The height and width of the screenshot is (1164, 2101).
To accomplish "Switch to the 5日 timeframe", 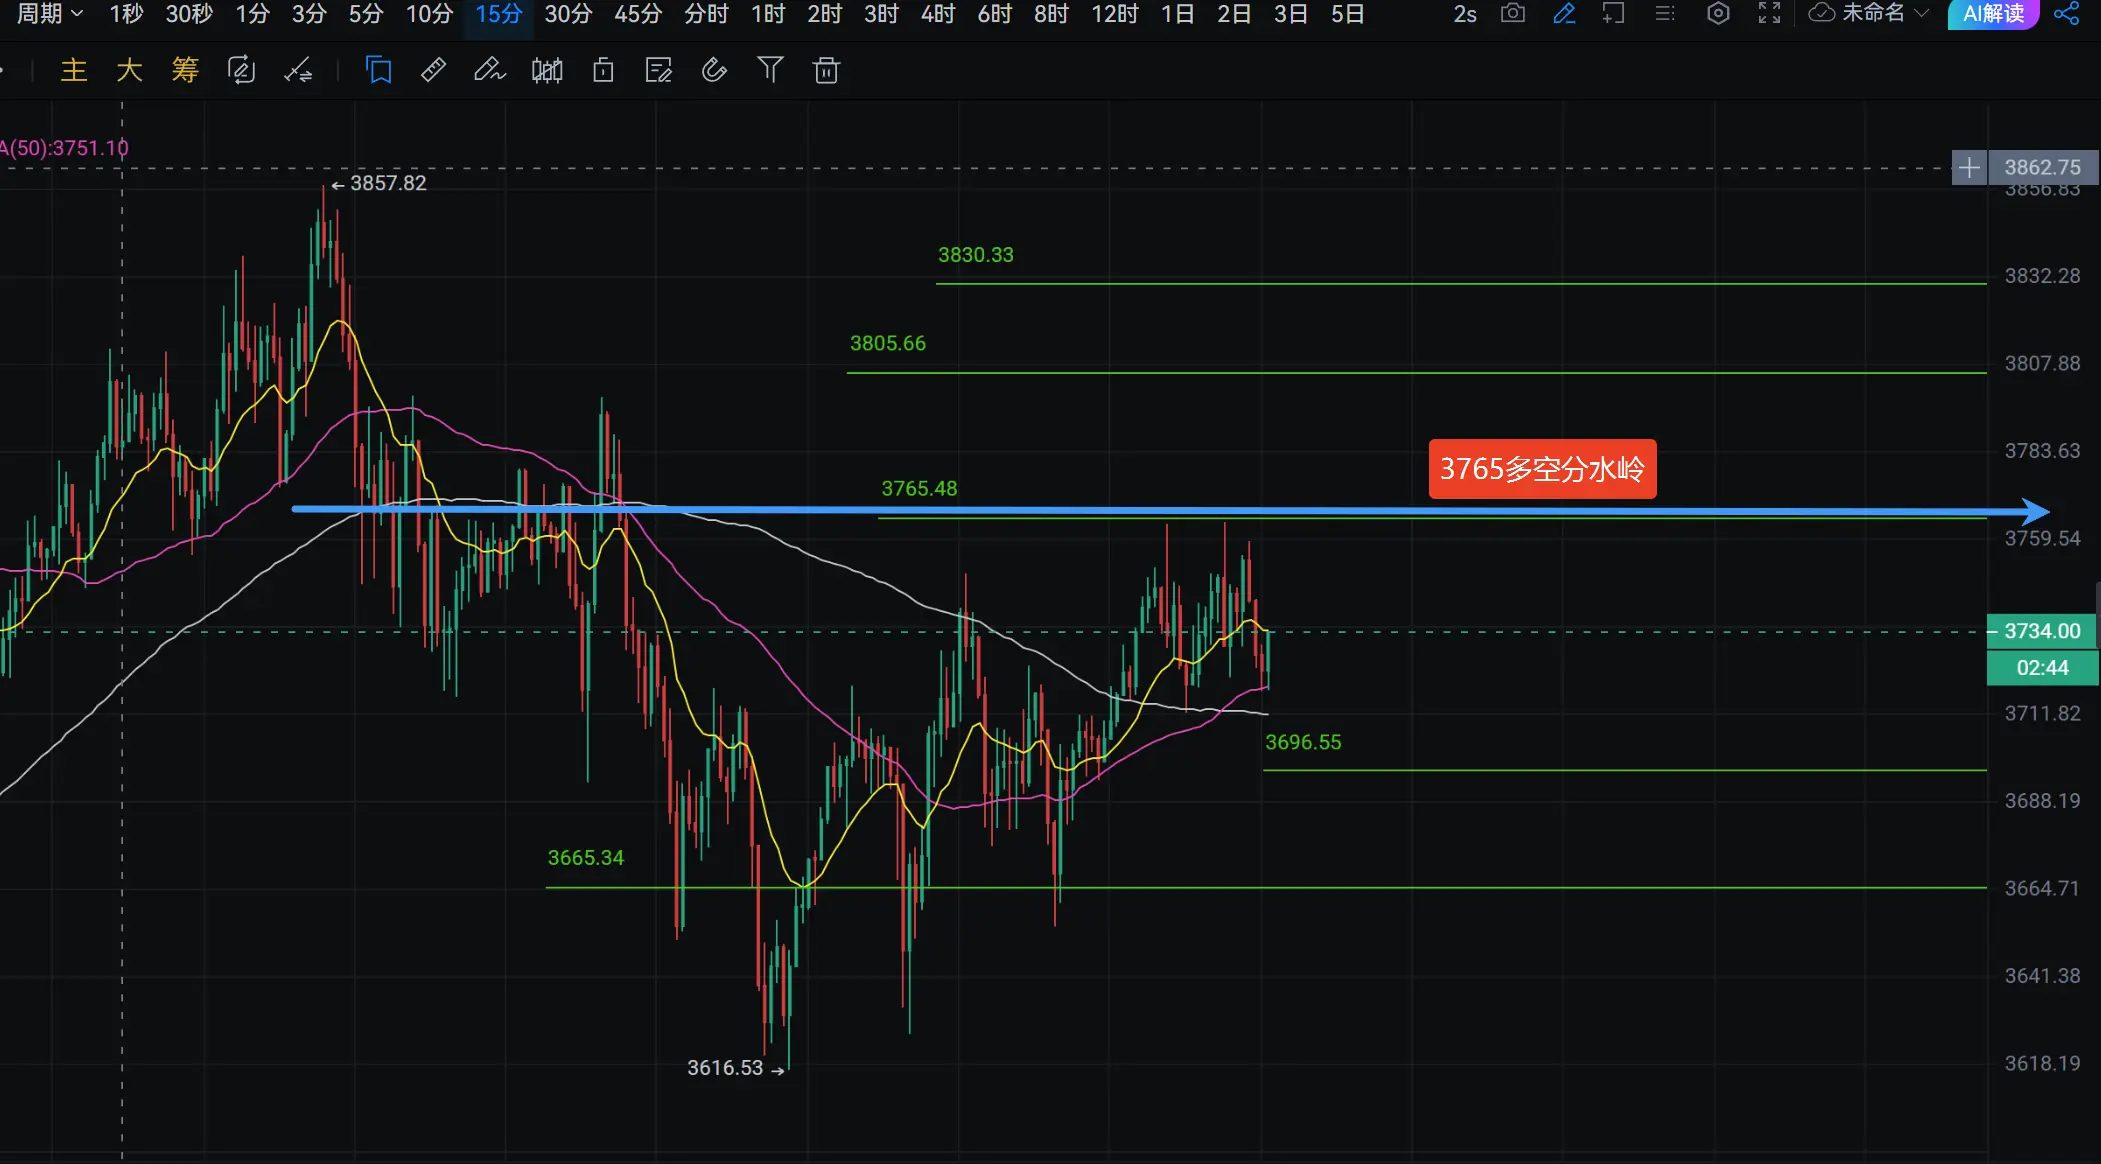I will (x=1348, y=14).
